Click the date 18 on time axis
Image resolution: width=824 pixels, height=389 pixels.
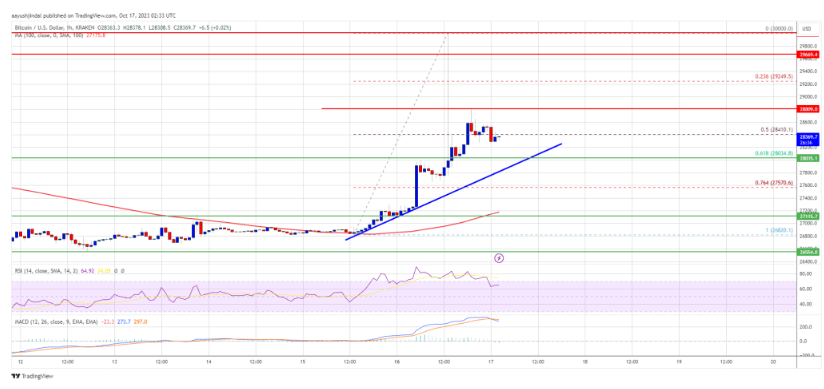click(x=585, y=362)
